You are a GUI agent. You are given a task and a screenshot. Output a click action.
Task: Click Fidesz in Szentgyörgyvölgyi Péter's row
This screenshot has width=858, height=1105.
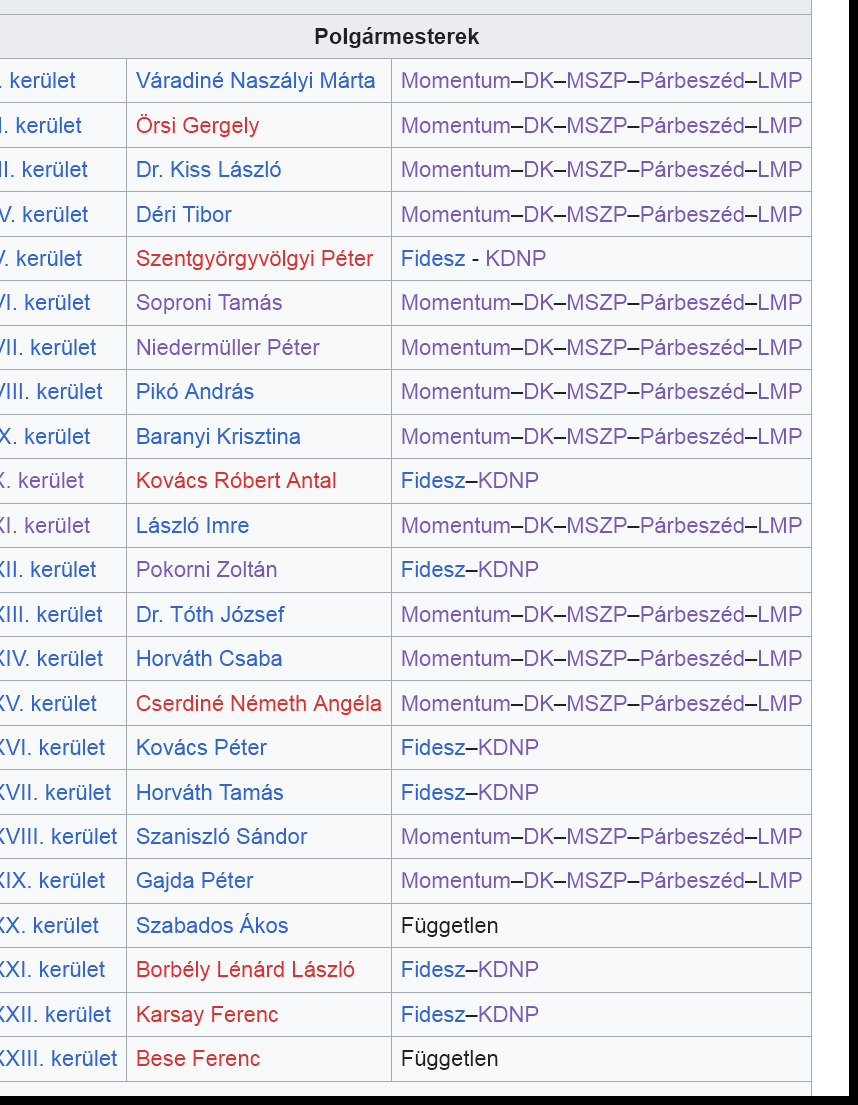pyautogui.click(x=432, y=259)
